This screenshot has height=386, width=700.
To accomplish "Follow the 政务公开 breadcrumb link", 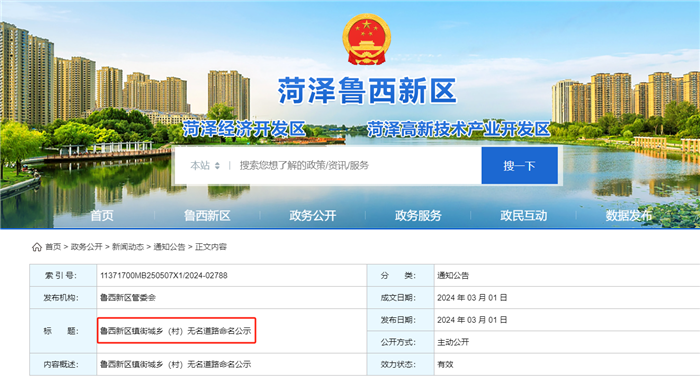I will coord(87,247).
